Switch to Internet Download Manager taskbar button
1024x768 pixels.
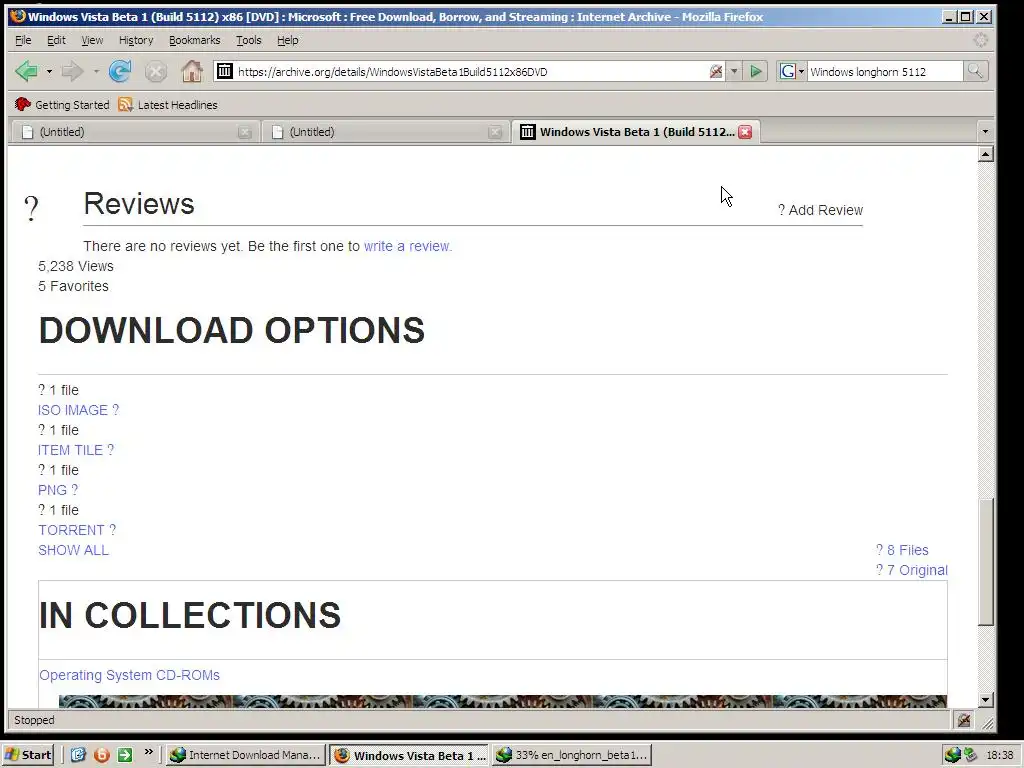click(245, 755)
